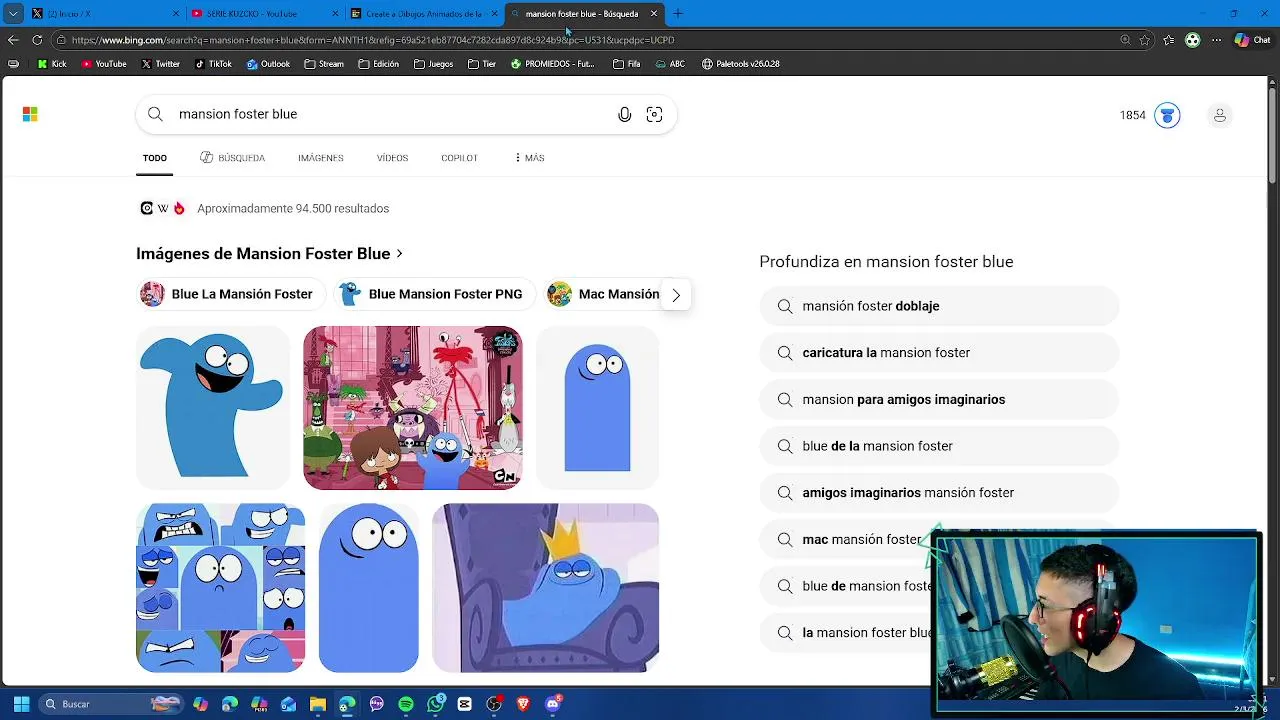Select the Mac Mansión chip
Screen dimensions: 1280x720
coord(603,294)
